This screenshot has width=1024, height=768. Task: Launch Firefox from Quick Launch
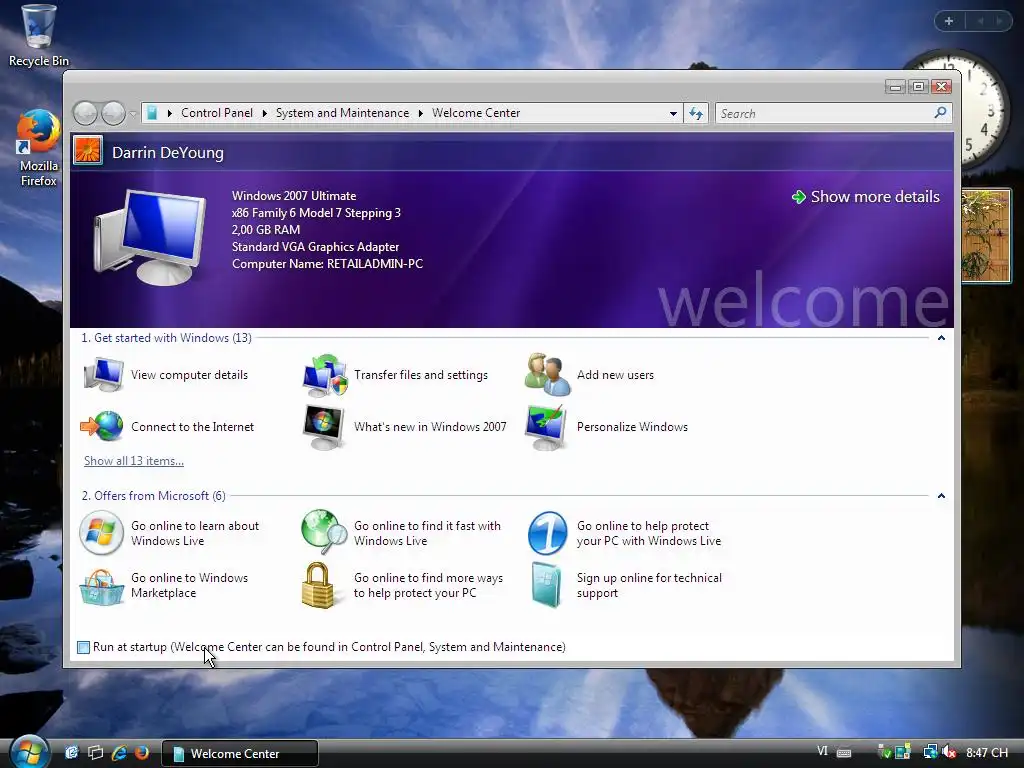[142, 753]
